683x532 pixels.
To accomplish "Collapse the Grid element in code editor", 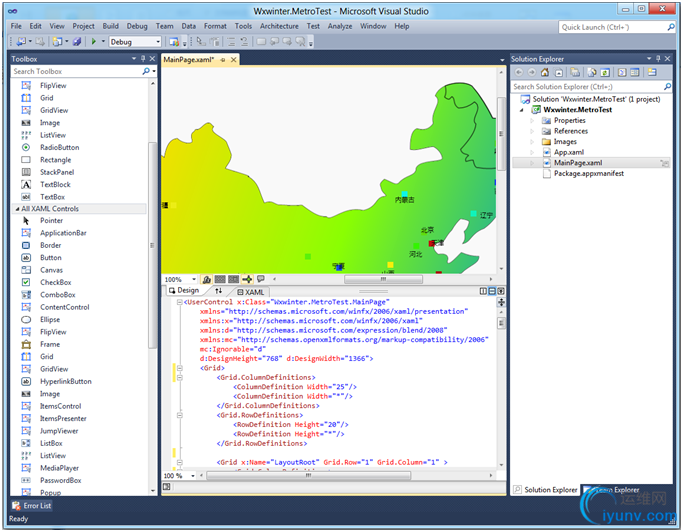I will pyautogui.click(x=179, y=368).
